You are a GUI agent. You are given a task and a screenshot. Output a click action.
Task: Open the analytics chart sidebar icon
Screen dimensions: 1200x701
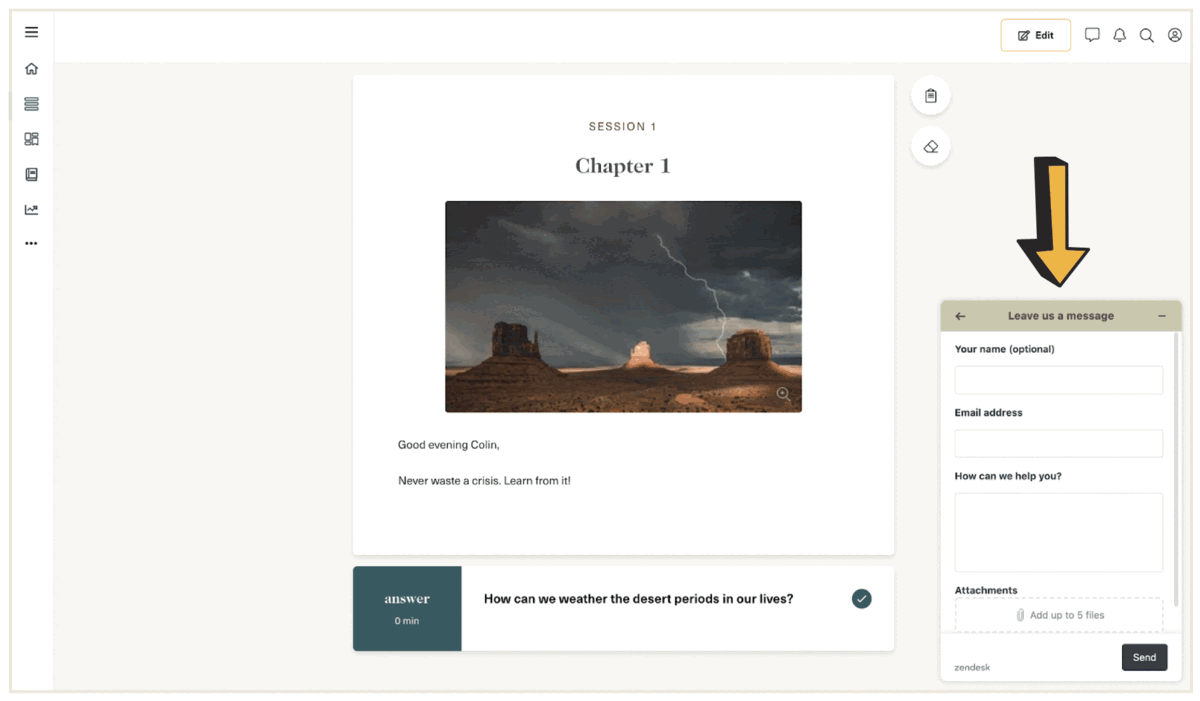tap(31, 210)
